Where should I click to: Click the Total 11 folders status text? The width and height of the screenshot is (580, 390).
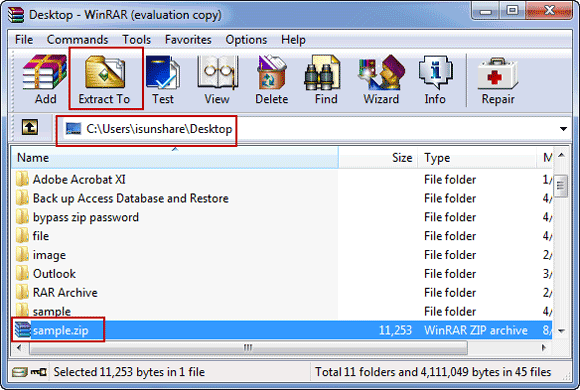pyautogui.click(x=433, y=371)
